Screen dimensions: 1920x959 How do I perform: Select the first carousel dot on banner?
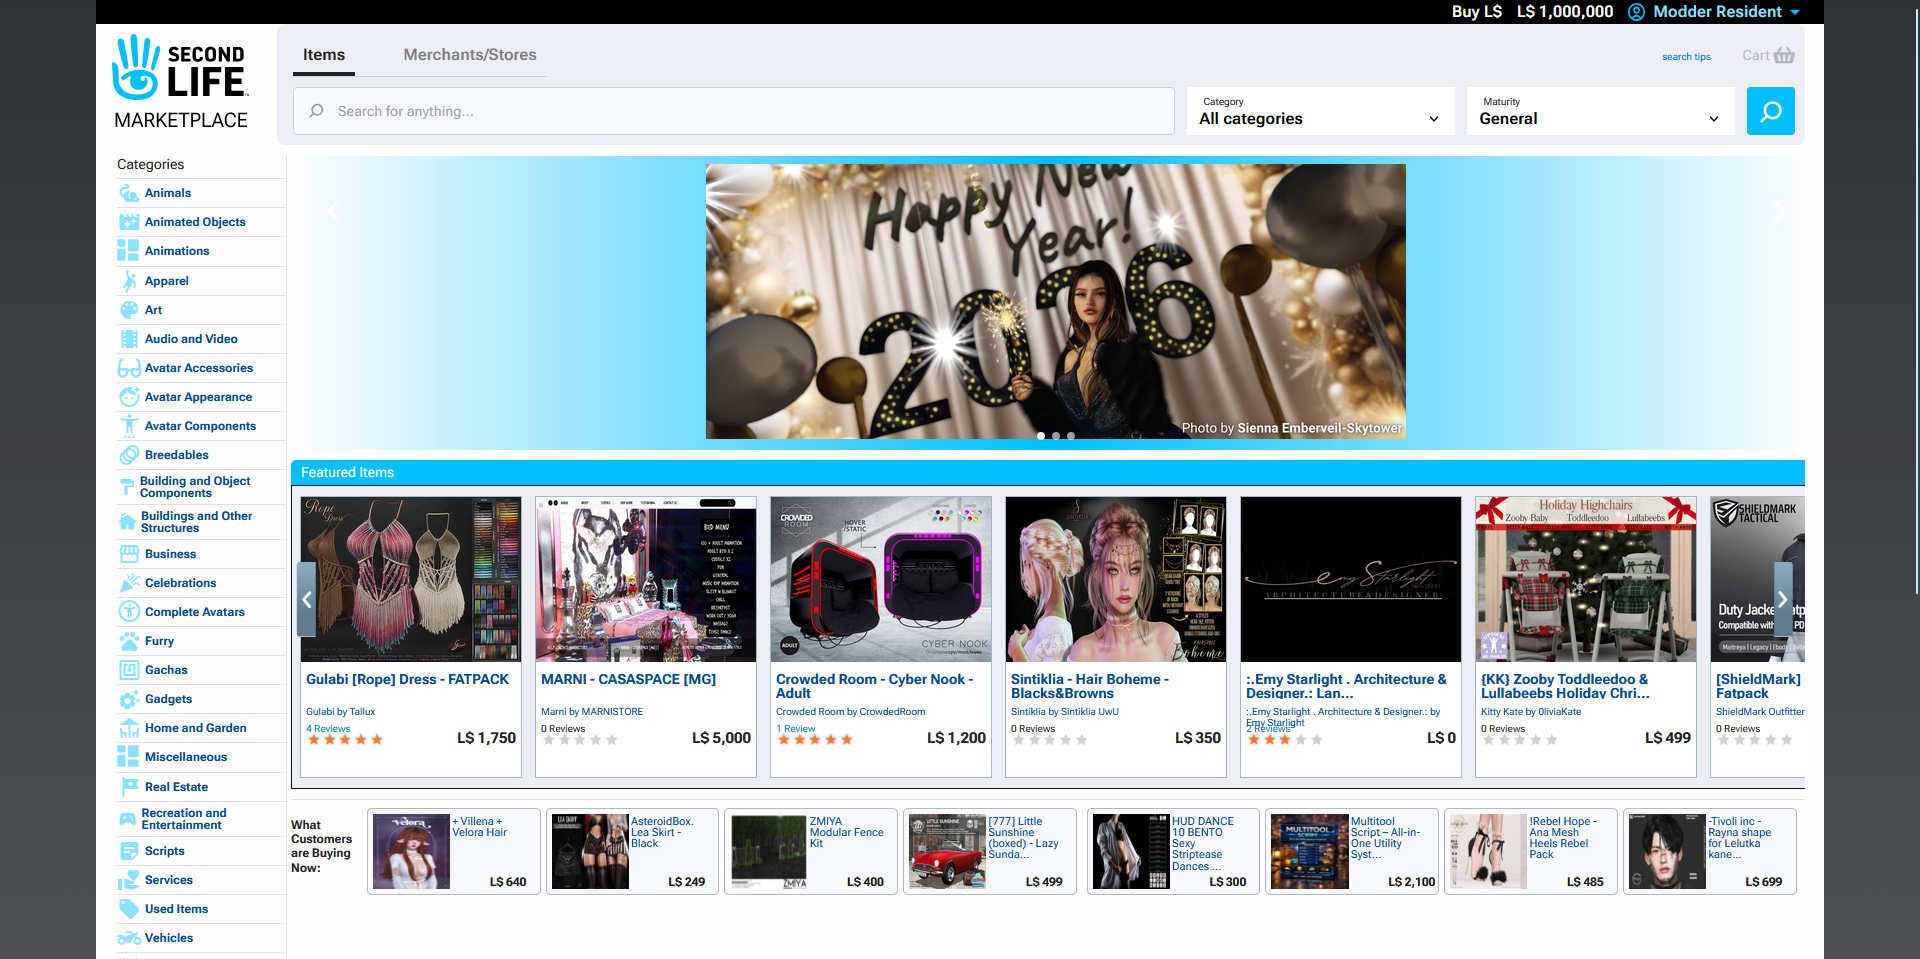[x=1041, y=436]
